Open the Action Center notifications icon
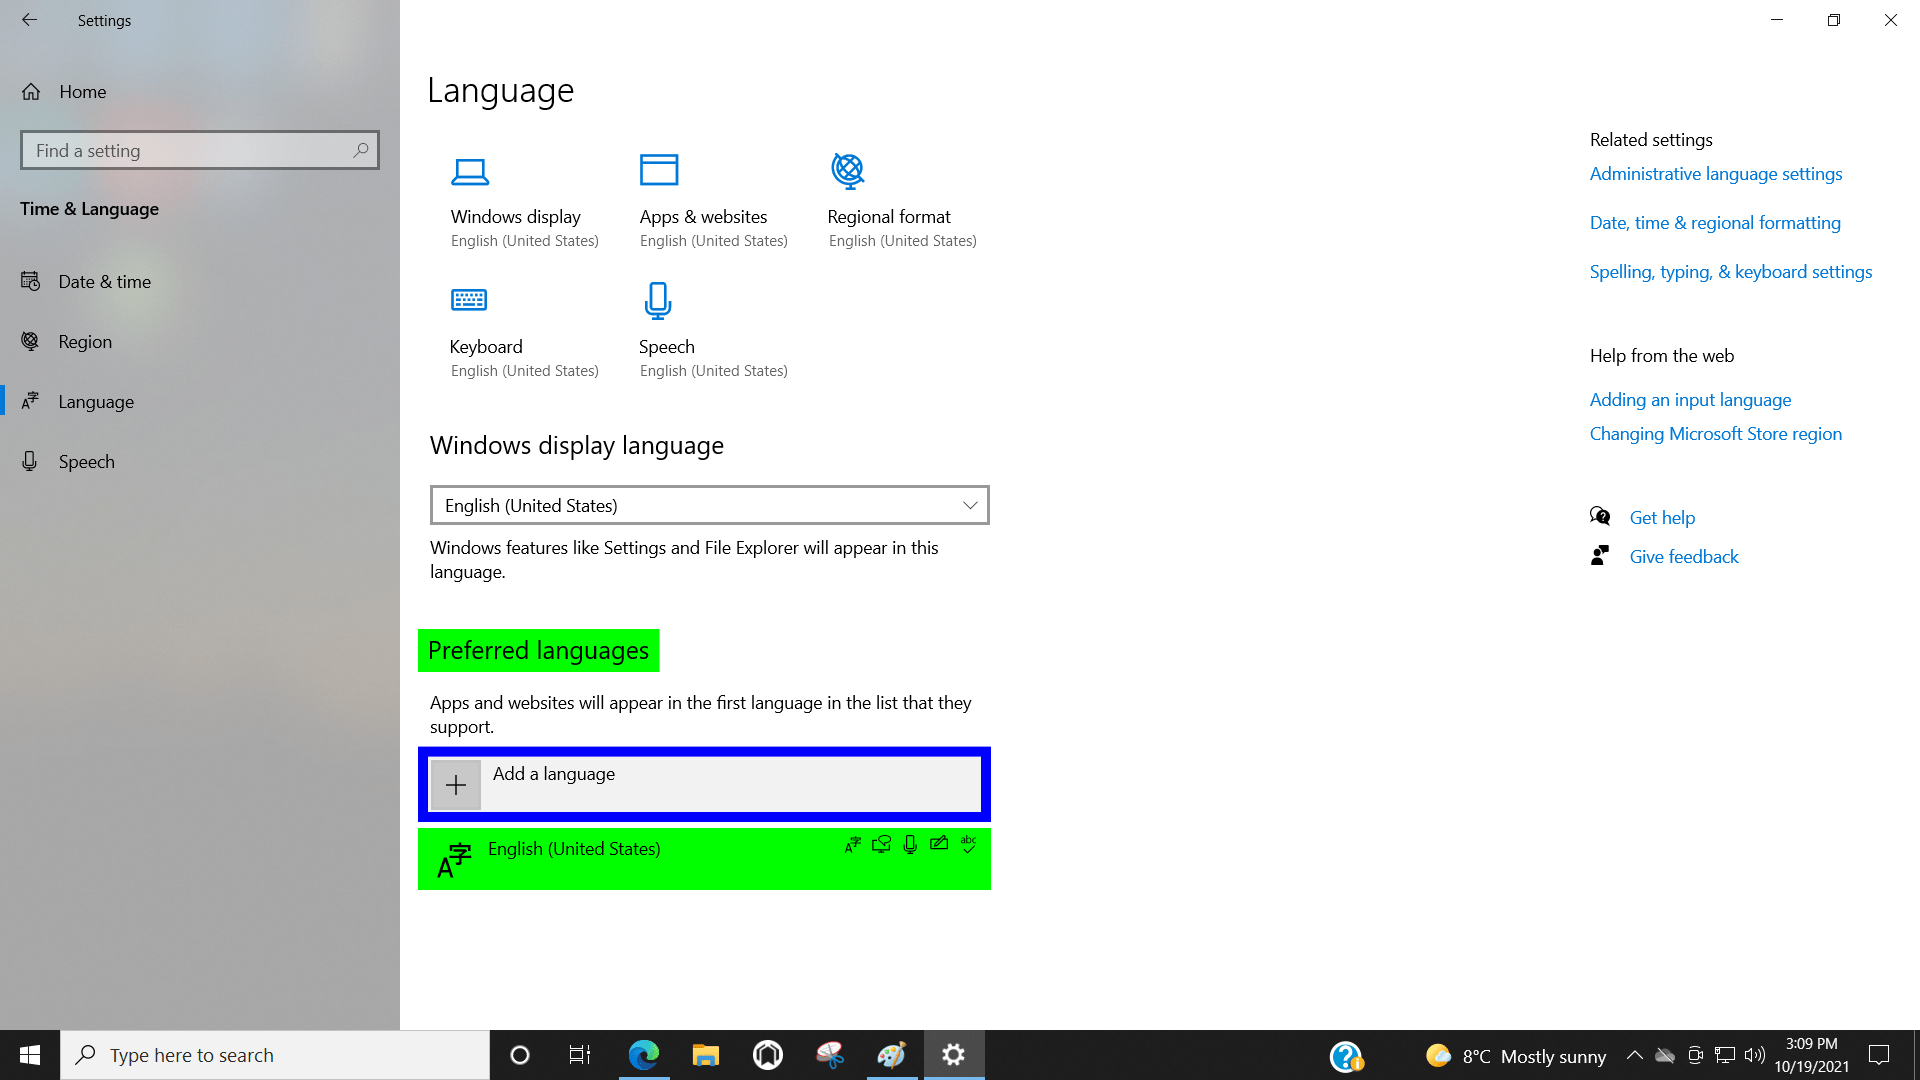Viewport: 1920px width, 1080px height. [1879, 1055]
